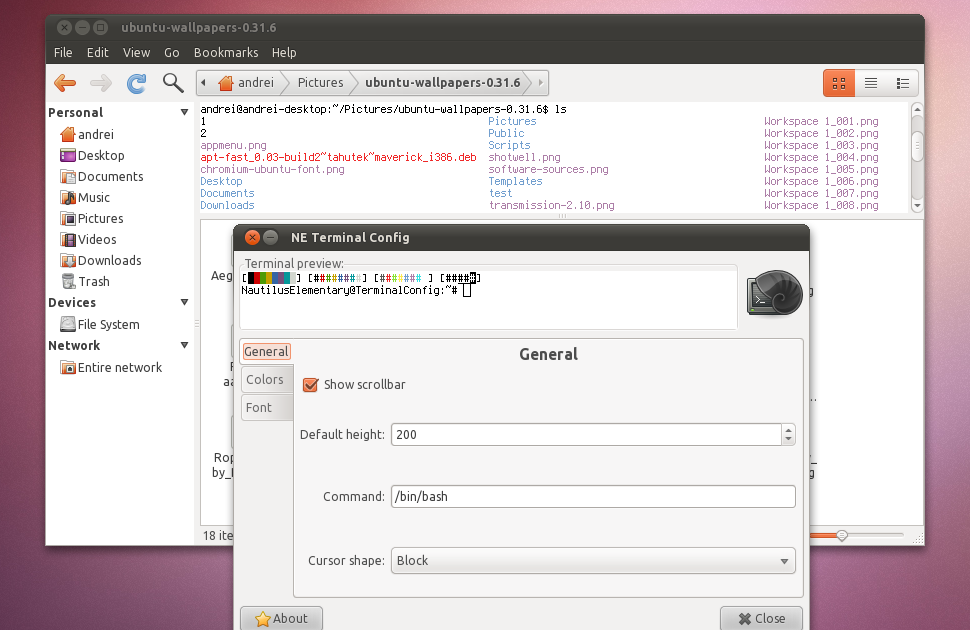Navigate back using the orange arrow icon

pyautogui.click(x=65, y=83)
